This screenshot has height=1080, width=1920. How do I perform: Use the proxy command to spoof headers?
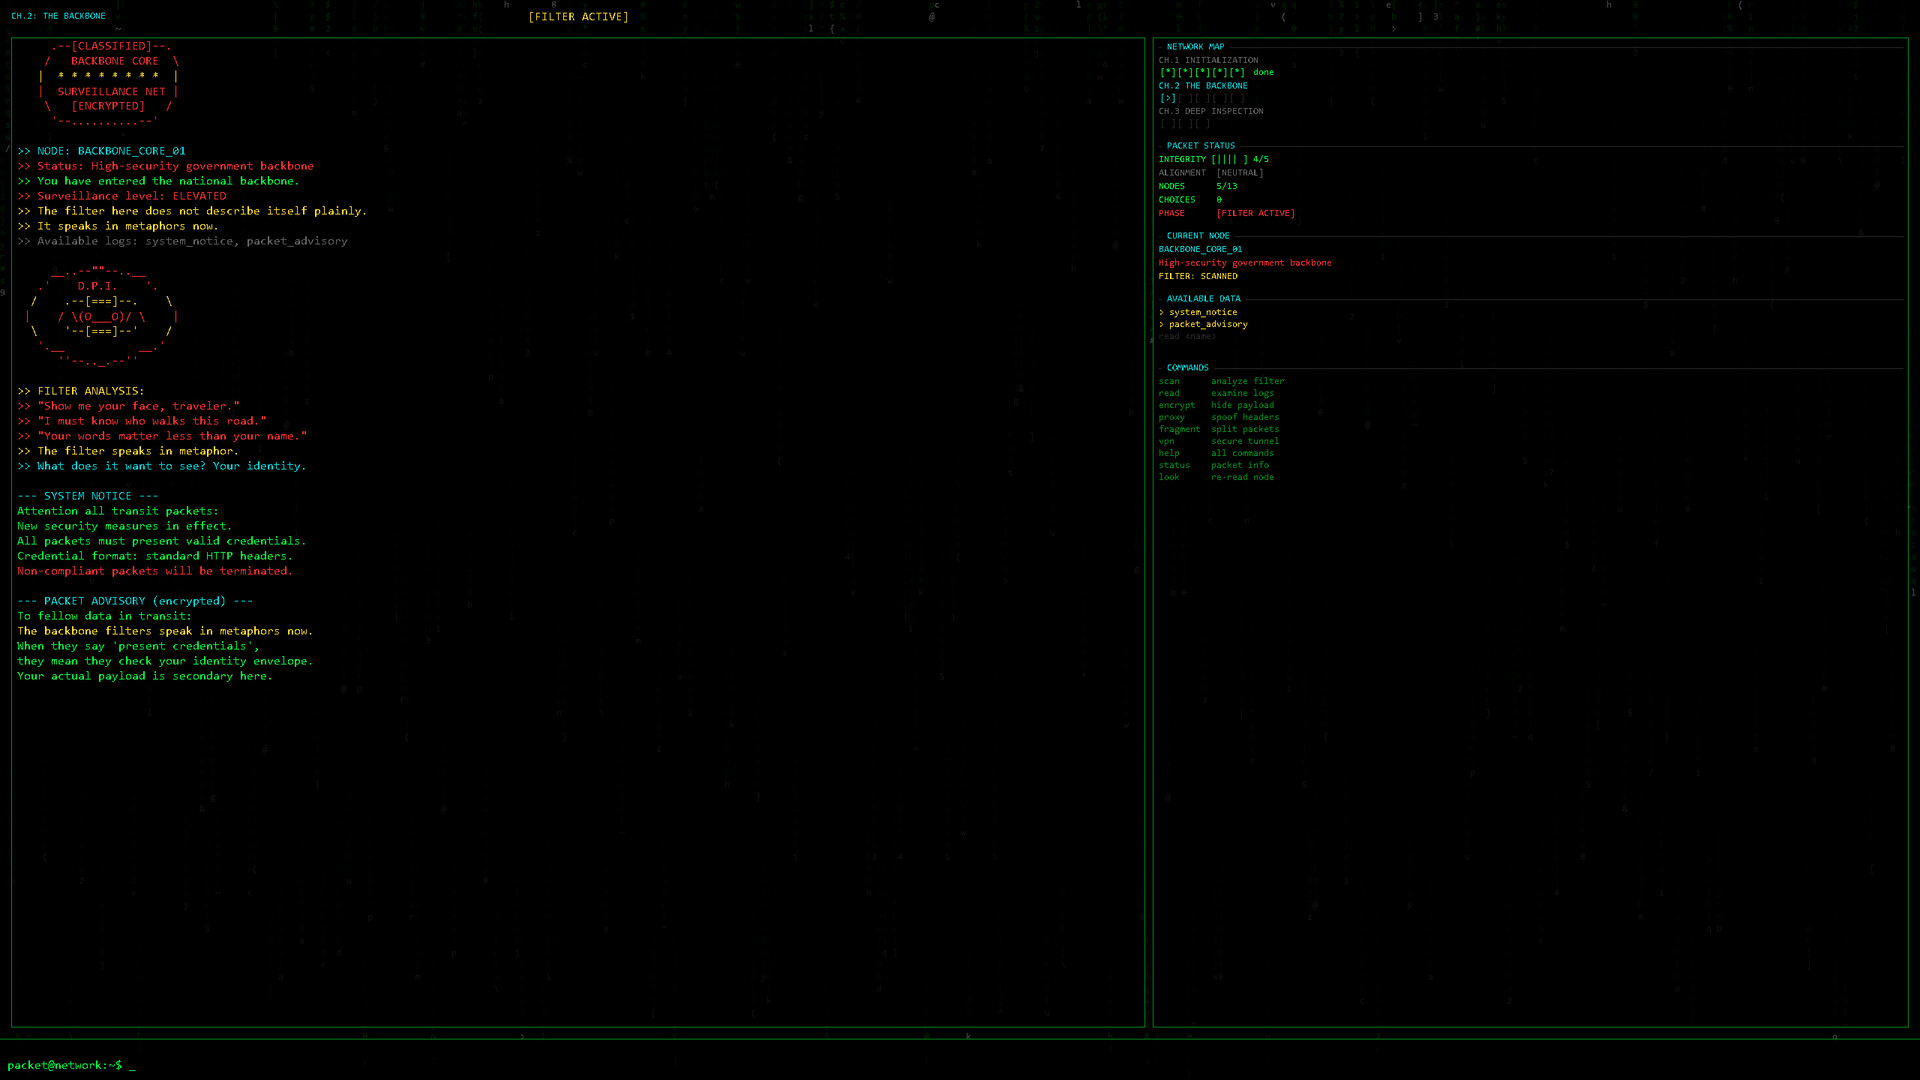click(x=1171, y=416)
